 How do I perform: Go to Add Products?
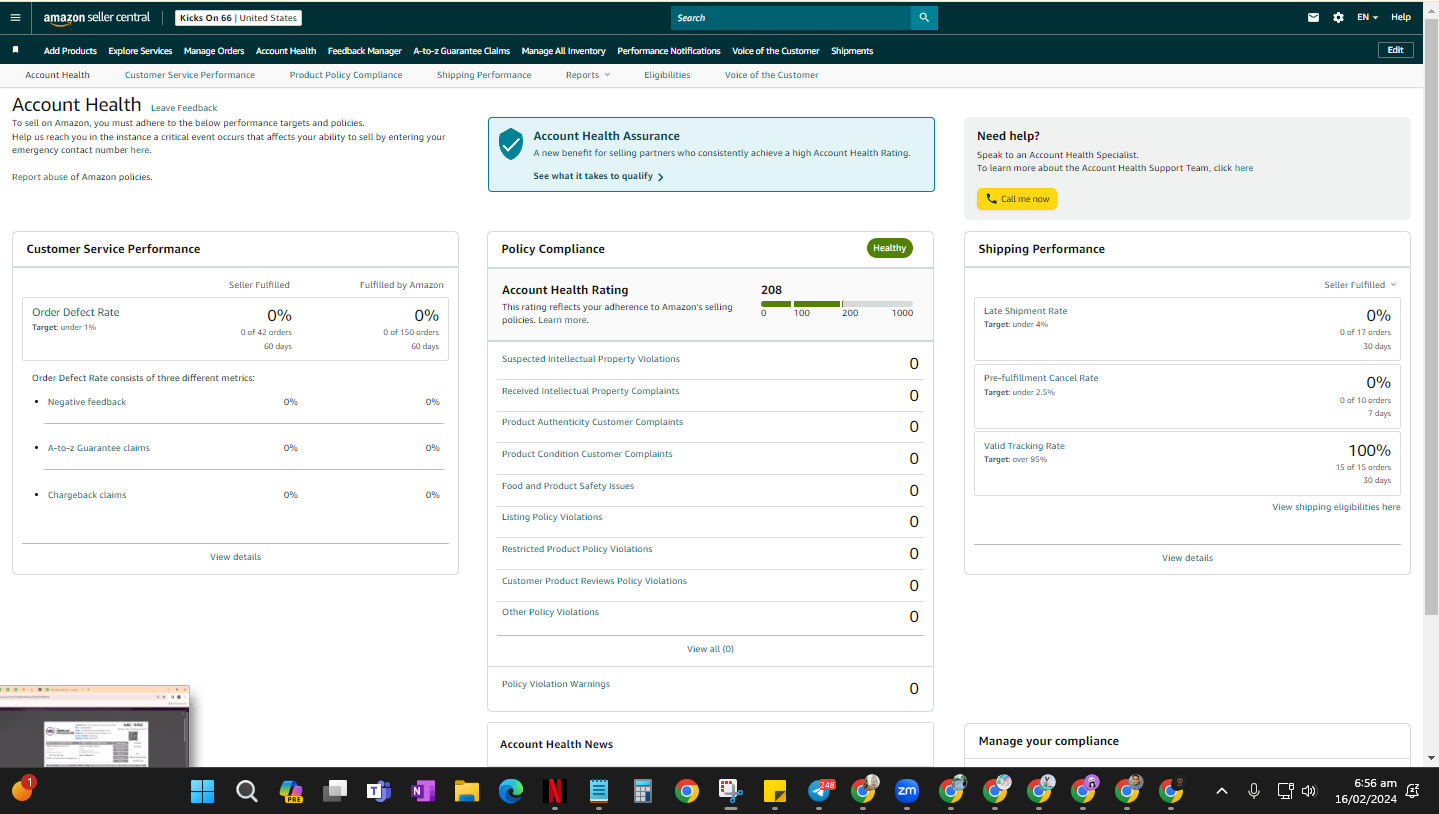(70, 51)
